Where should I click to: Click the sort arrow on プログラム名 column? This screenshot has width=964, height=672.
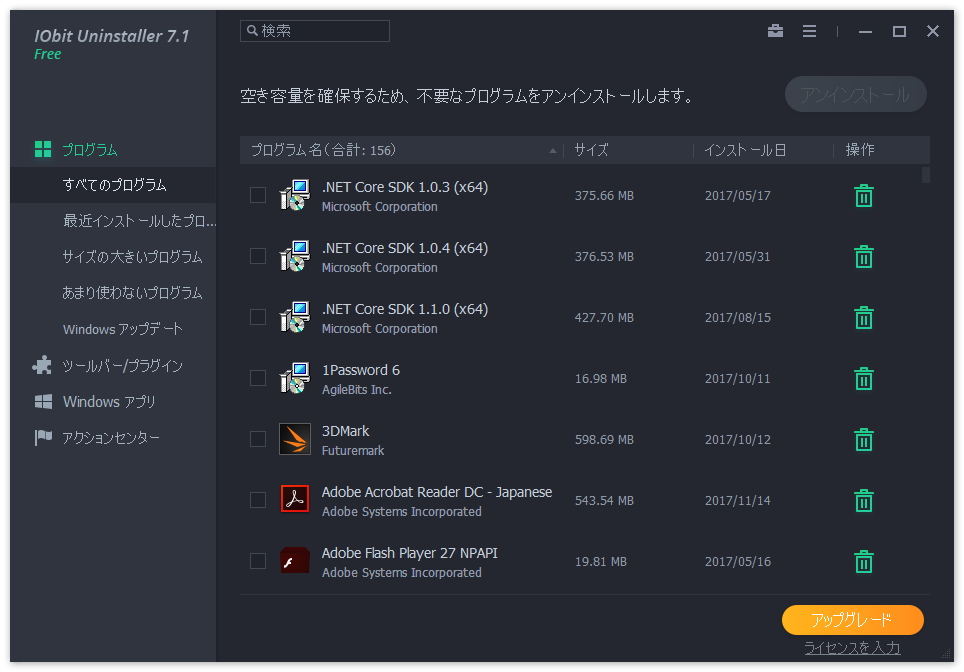[x=551, y=150]
